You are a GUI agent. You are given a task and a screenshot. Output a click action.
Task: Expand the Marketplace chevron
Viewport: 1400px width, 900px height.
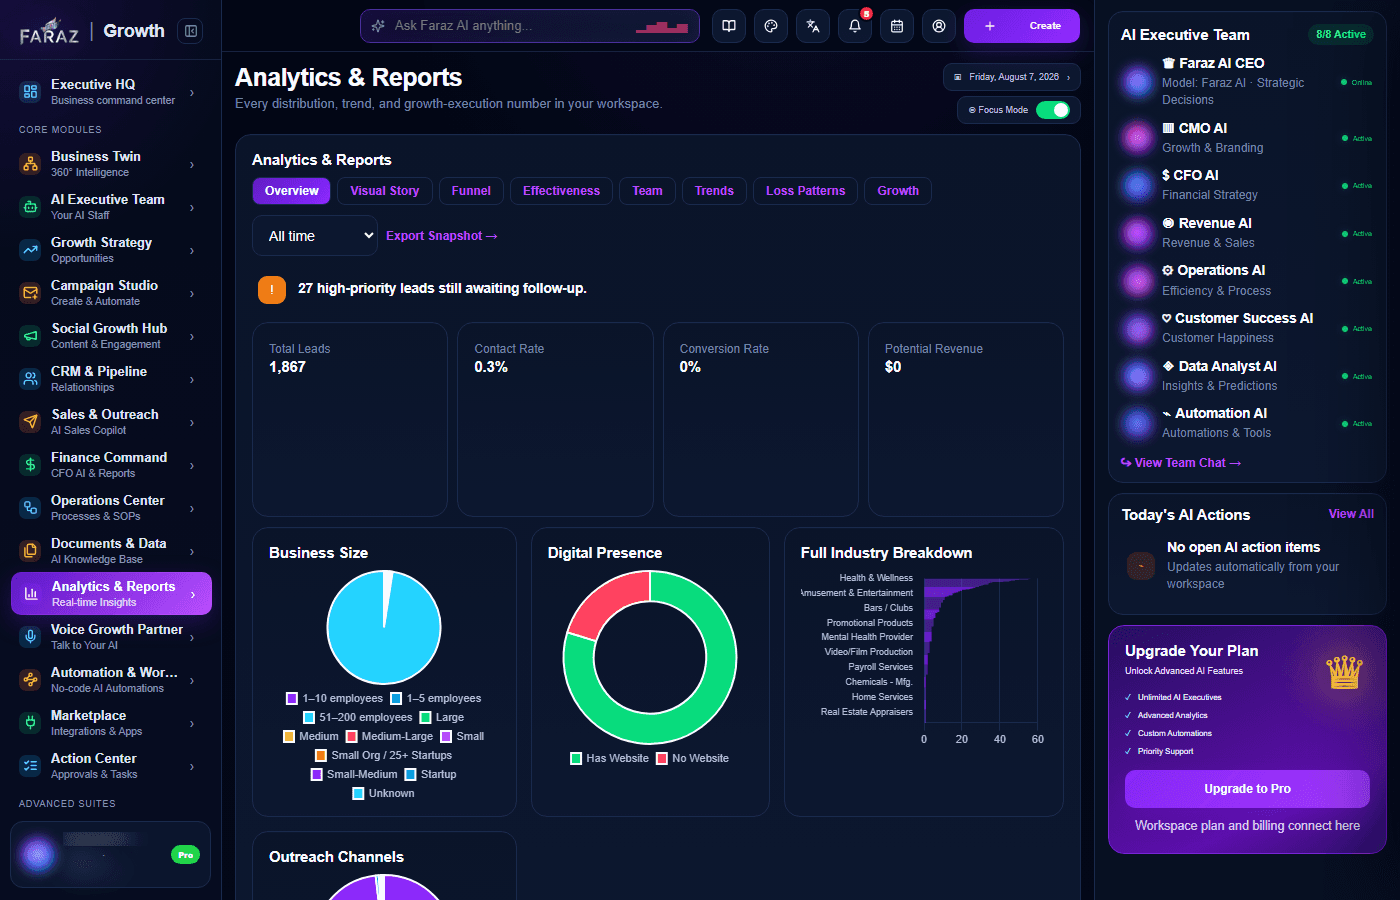[192, 723]
